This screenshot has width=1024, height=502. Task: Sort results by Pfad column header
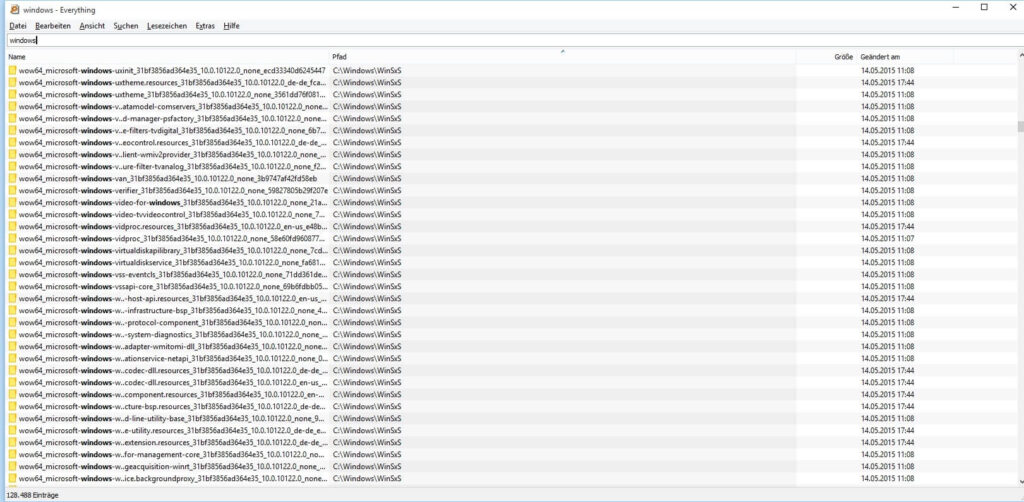pyautogui.click(x=562, y=57)
